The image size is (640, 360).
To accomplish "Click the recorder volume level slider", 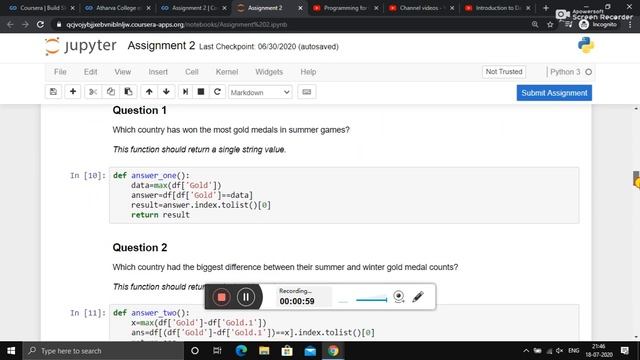I will [371, 300].
